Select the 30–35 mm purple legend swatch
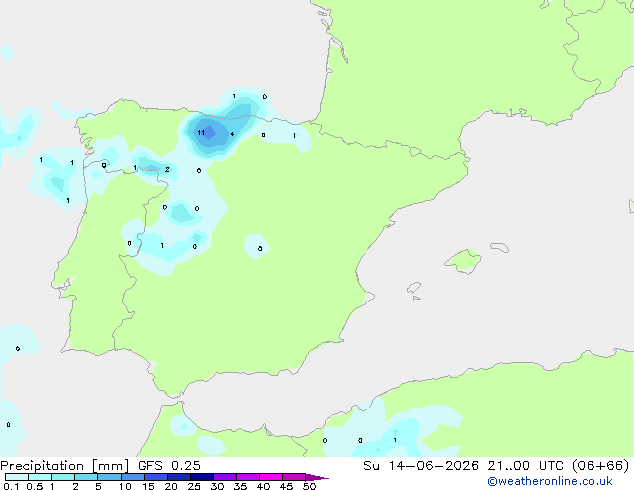 click(224, 477)
